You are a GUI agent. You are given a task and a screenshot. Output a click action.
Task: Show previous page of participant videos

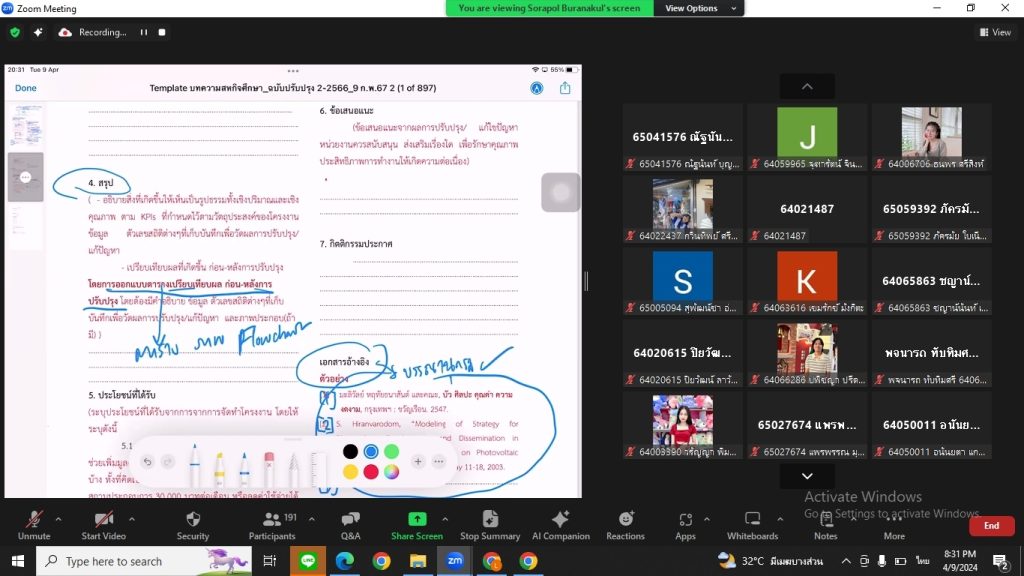pyautogui.click(x=807, y=86)
